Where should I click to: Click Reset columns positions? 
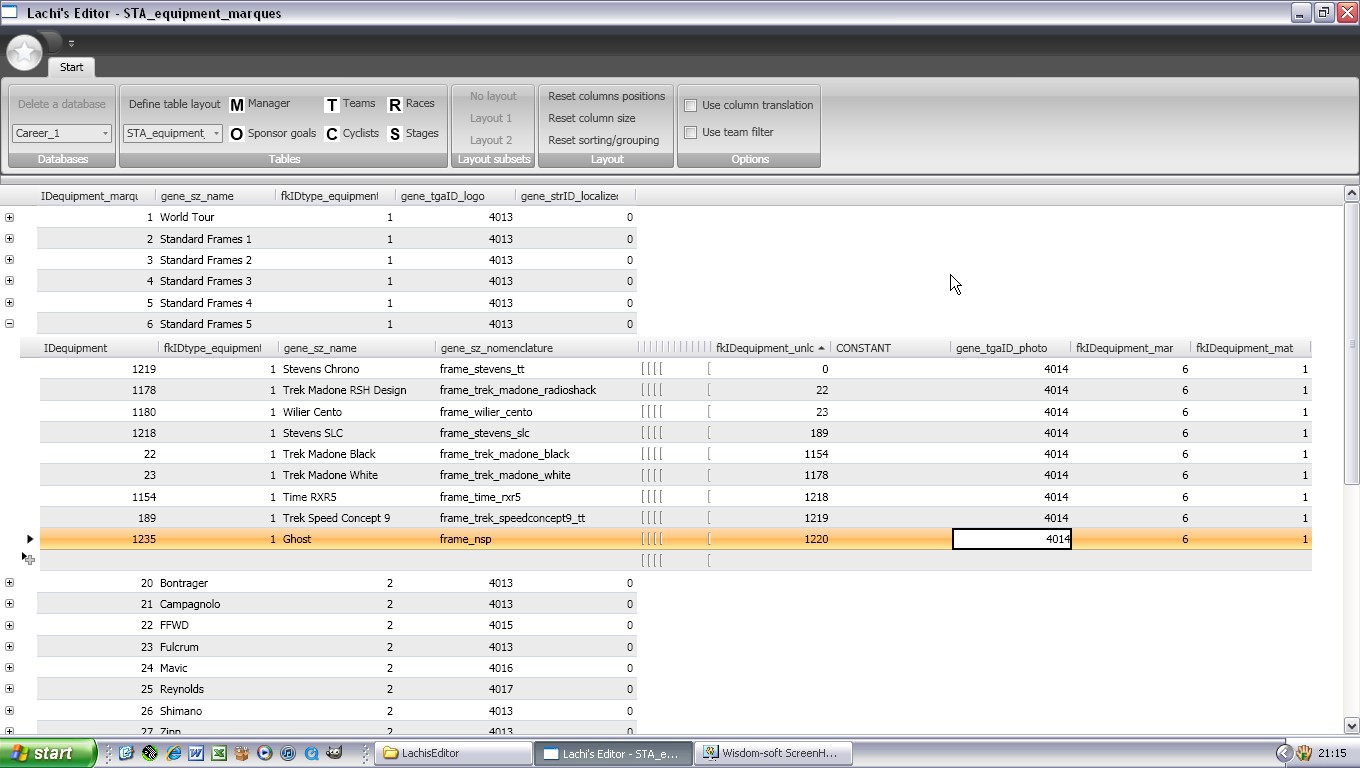tap(606, 96)
